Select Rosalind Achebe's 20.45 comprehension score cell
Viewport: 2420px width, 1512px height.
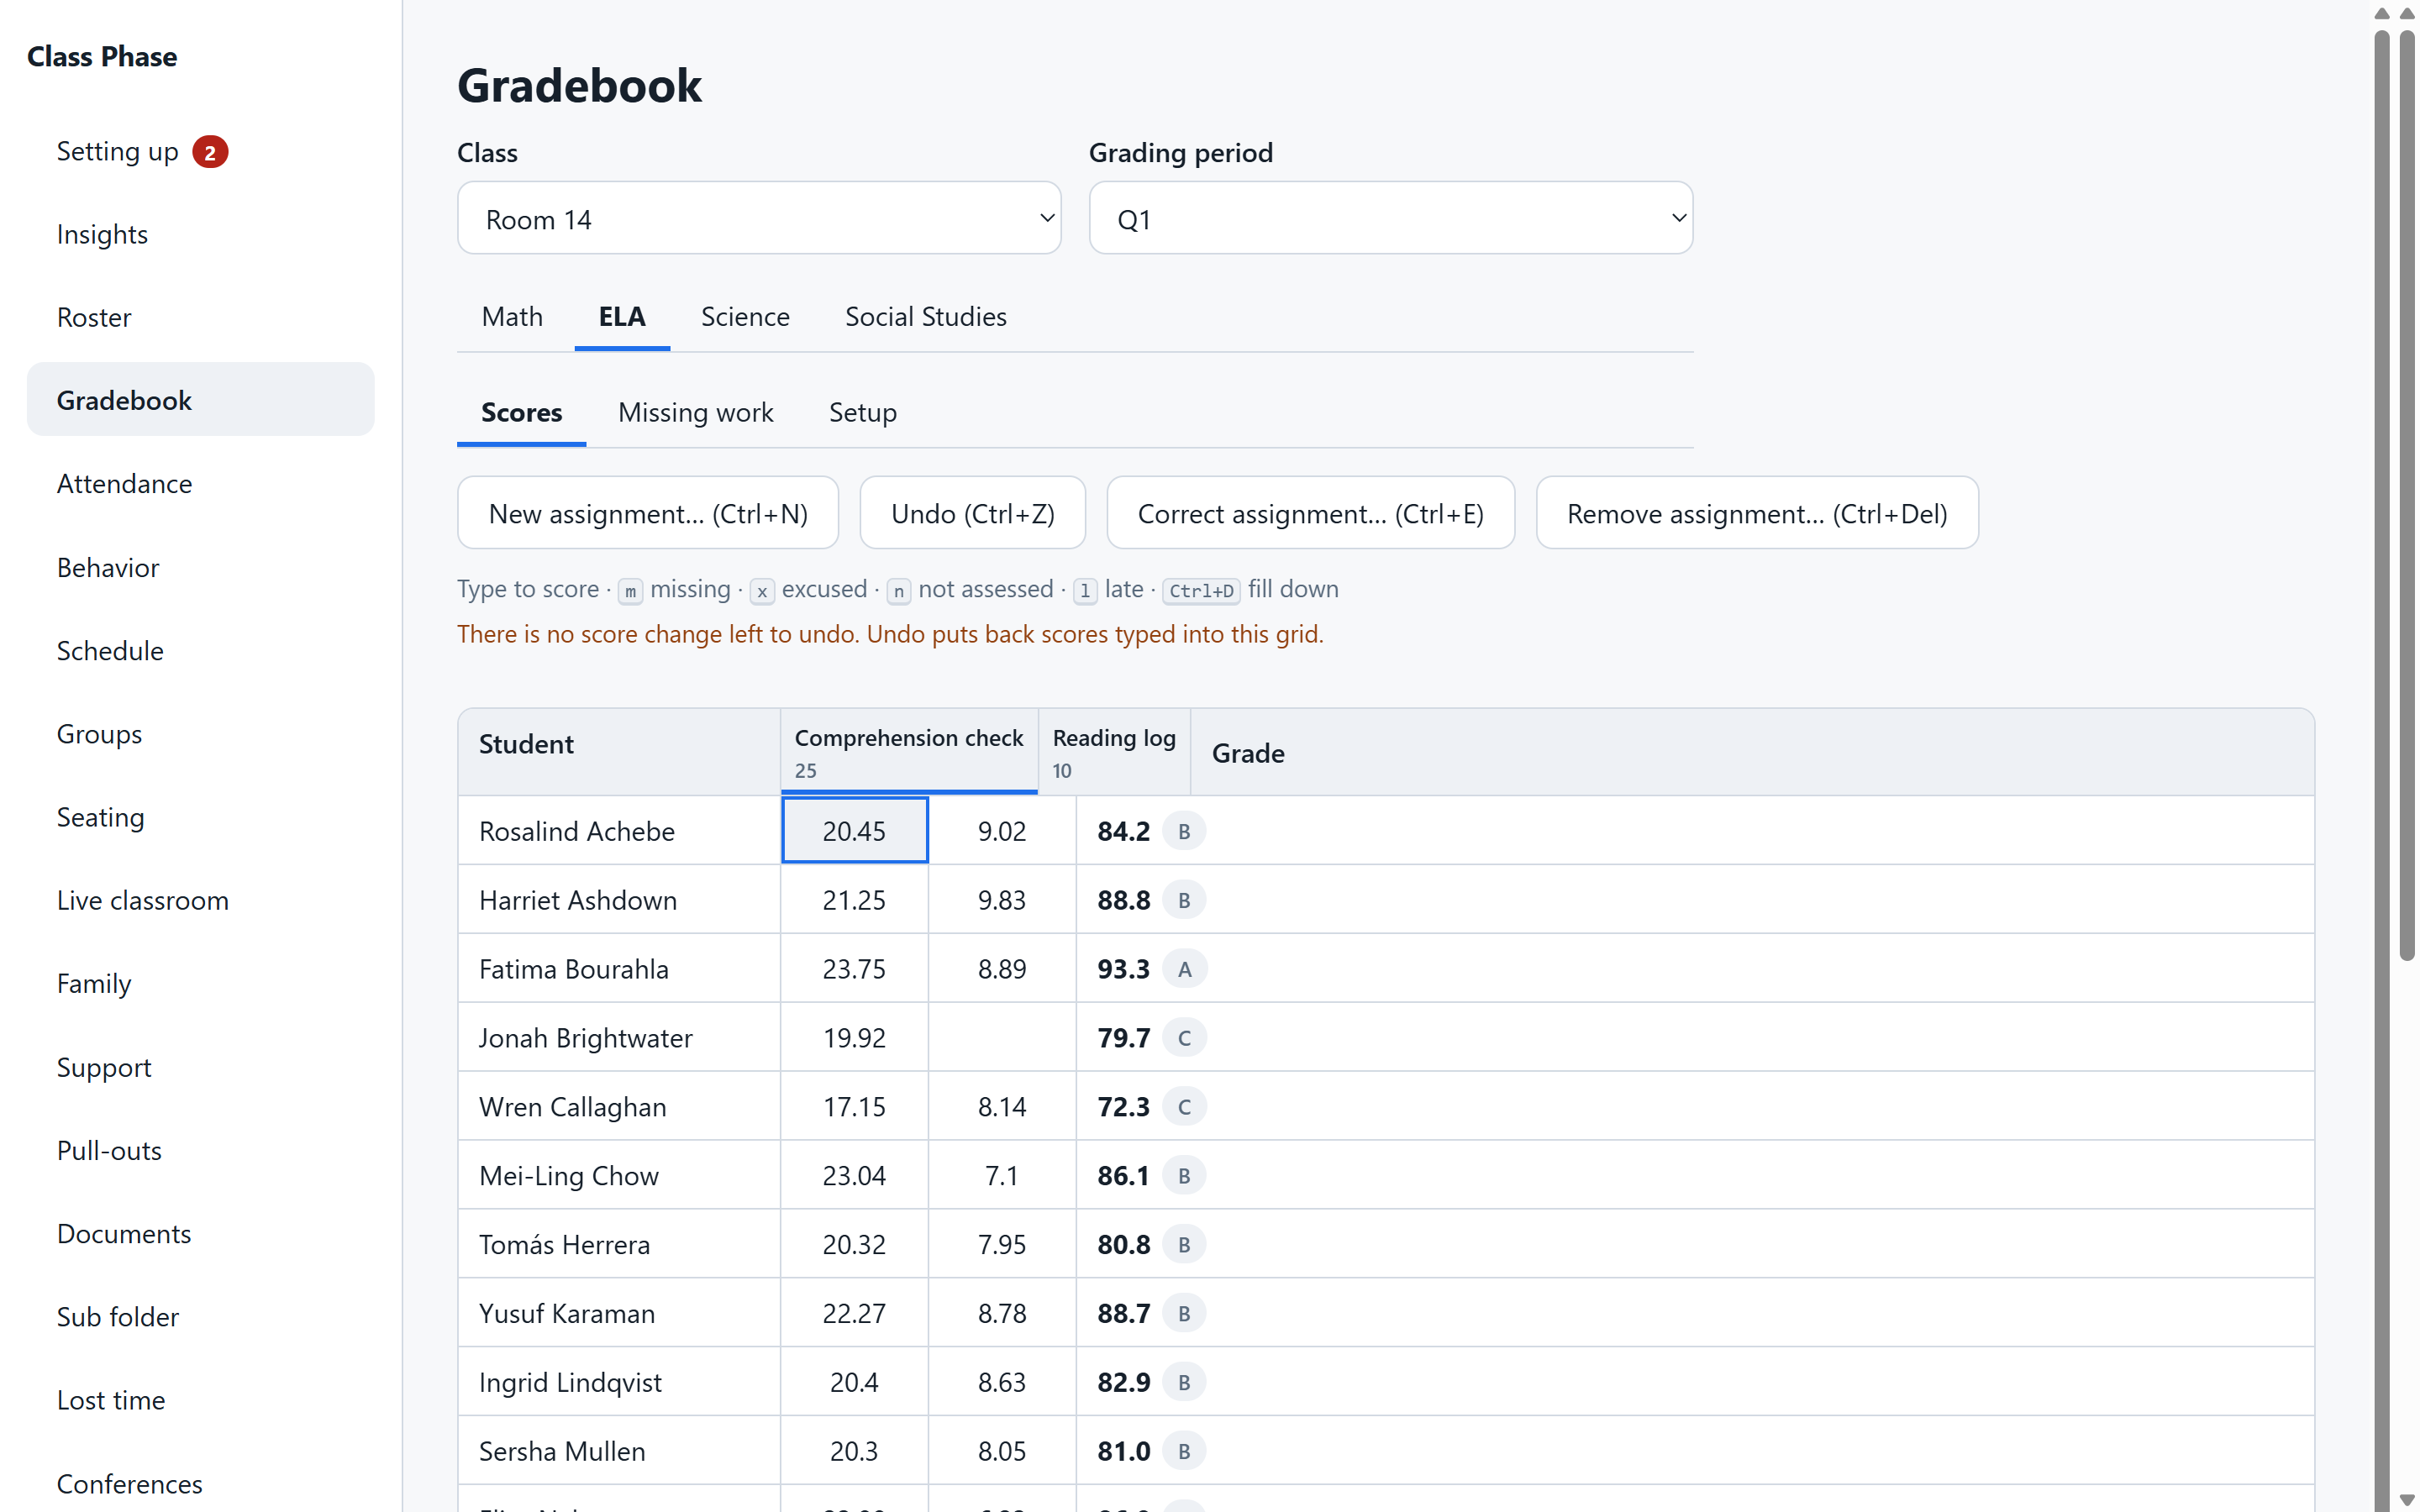[854, 831]
